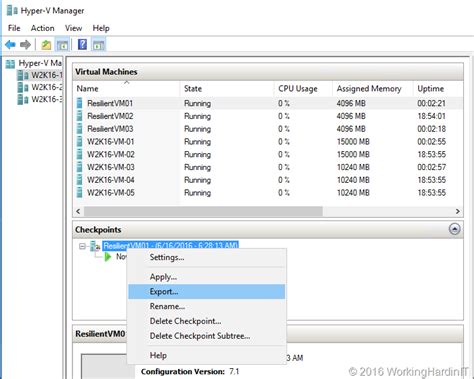Toggle the Show/Hide Console Tree icon

click(62, 45)
